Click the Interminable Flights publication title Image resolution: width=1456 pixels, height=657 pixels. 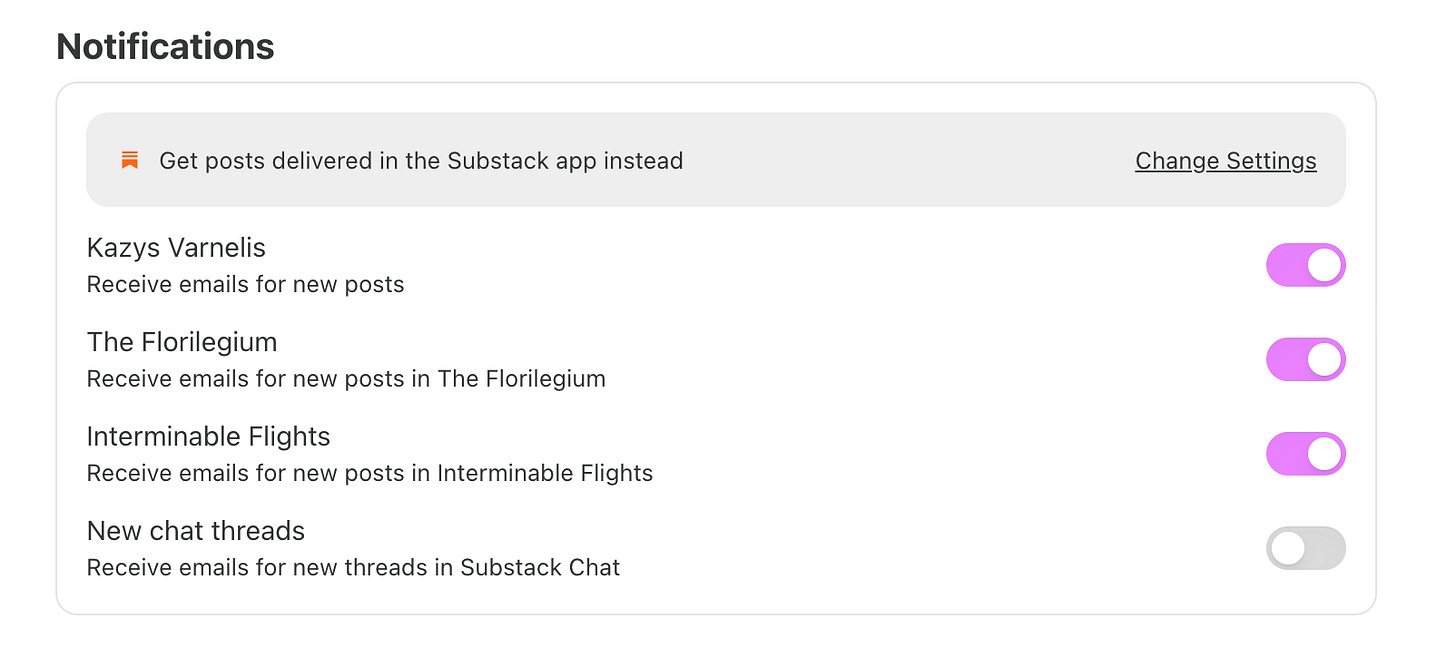(208, 436)
